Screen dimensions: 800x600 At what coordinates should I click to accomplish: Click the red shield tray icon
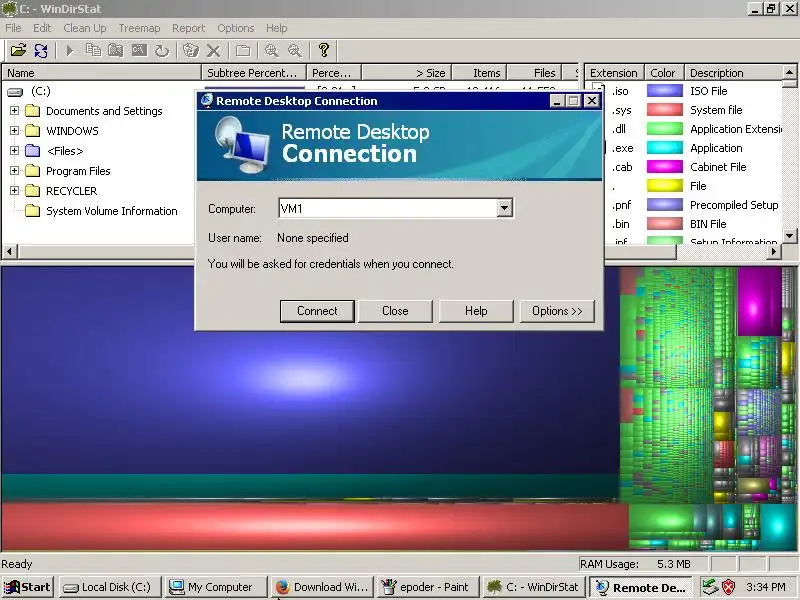729,587
